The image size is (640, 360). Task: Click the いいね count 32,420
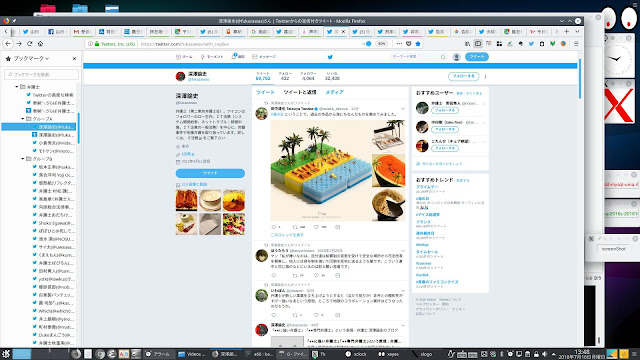332,76
